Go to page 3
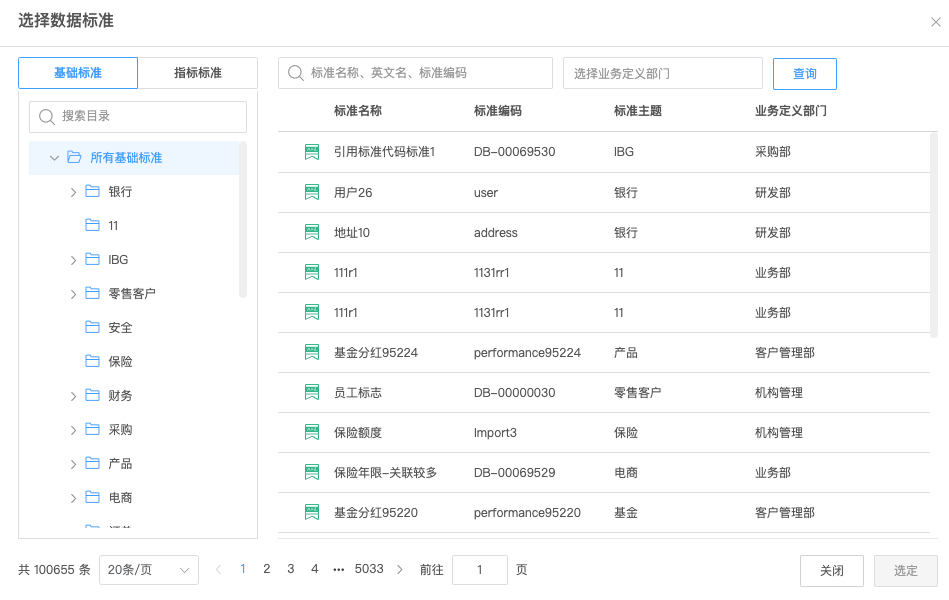The width and height of the screenshot is (949, 600). click(291, 569)
